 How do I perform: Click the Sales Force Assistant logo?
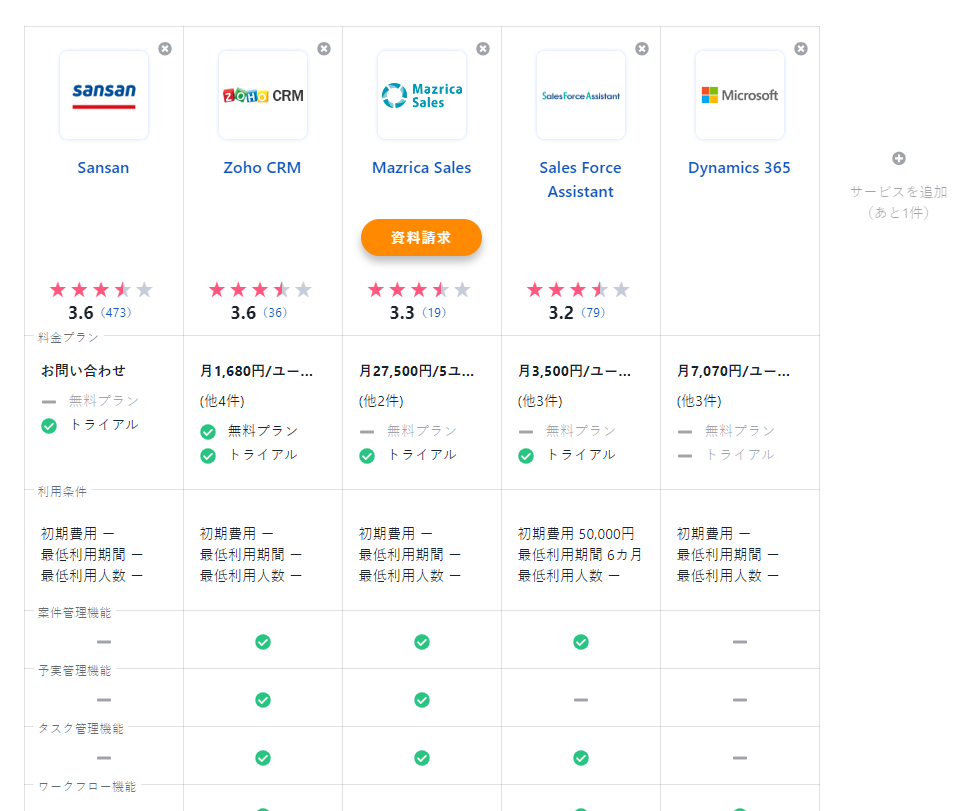click(580, 92)
